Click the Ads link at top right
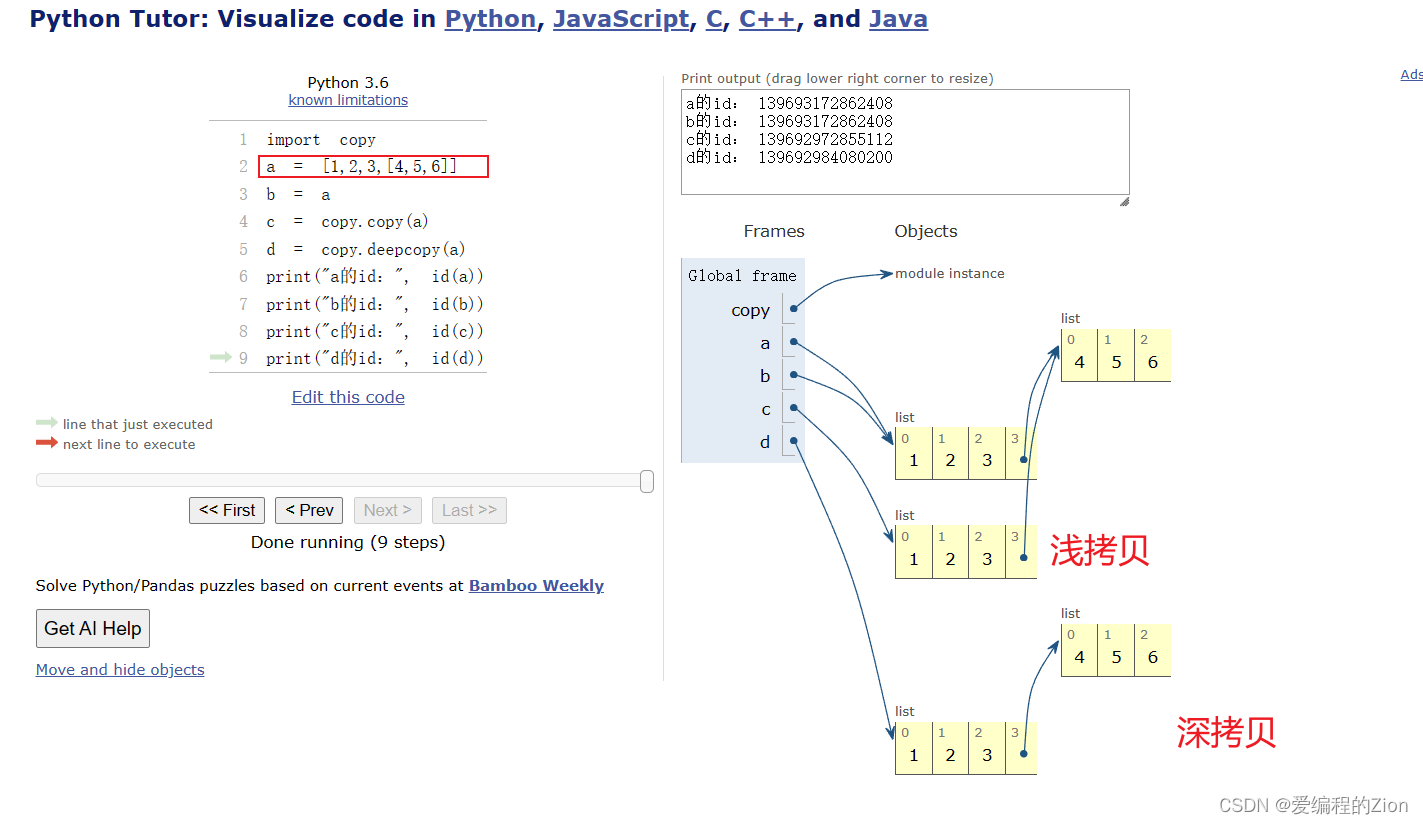1423x824 pixels. click(x=1411, y=75)
